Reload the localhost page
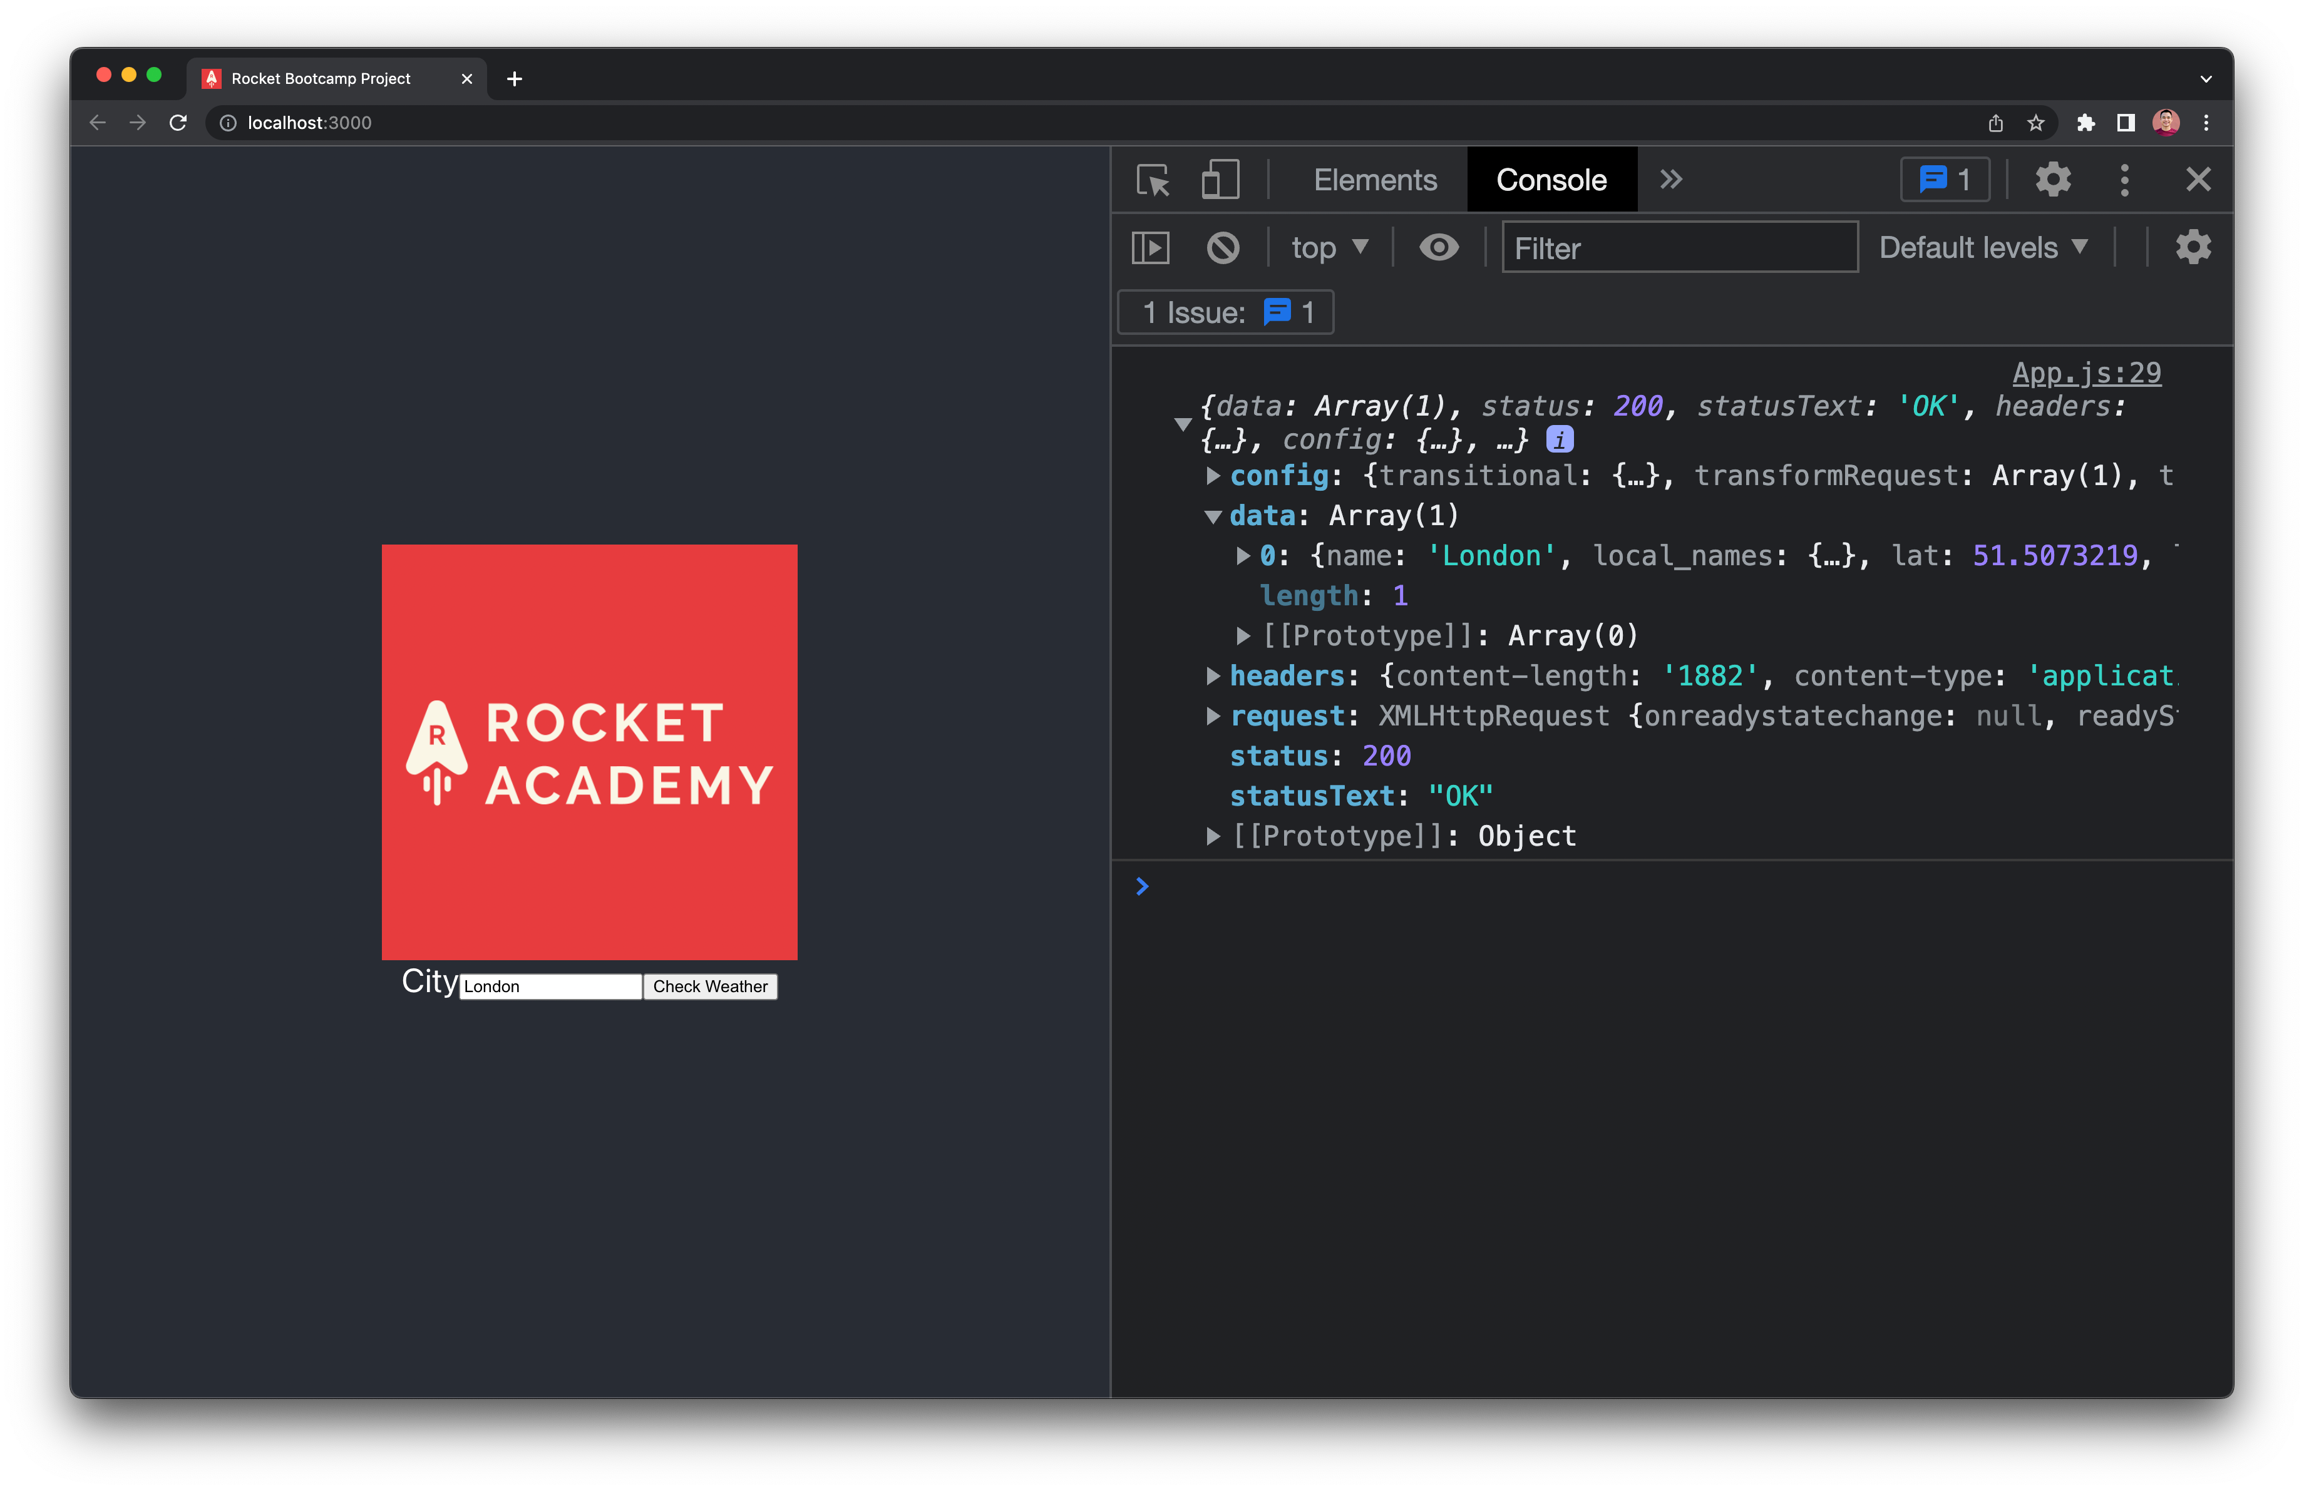Screen dimensions: 2304x1491 pyautogui.click(x=178, y=122)
